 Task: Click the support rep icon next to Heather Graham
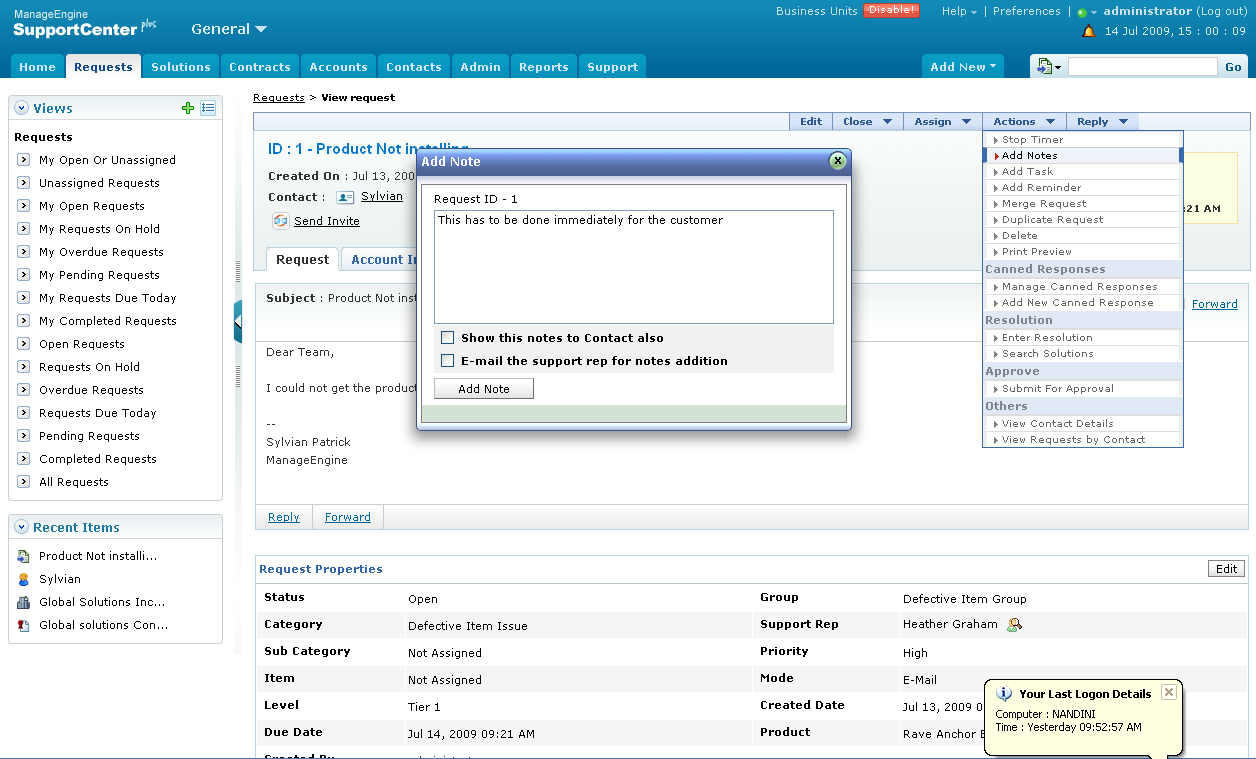pyautogui.click(x=1014, y=625)
